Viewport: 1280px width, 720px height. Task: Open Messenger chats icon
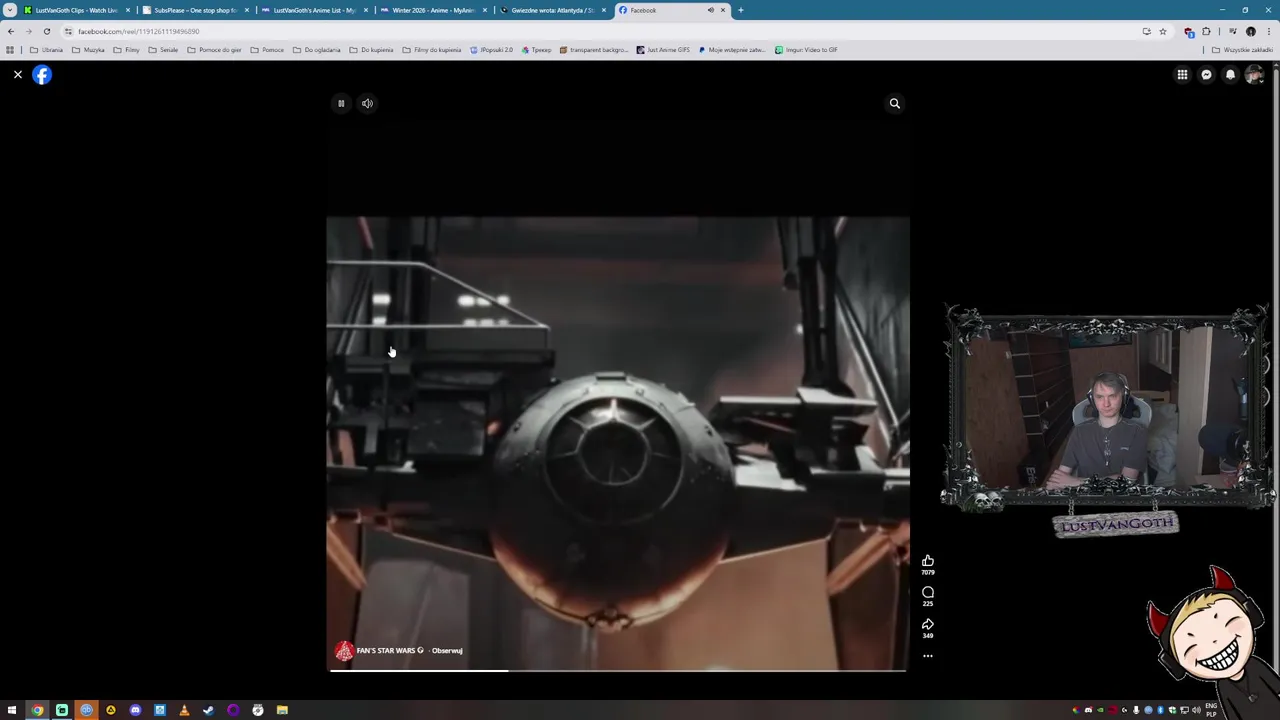pos(1206,75)
